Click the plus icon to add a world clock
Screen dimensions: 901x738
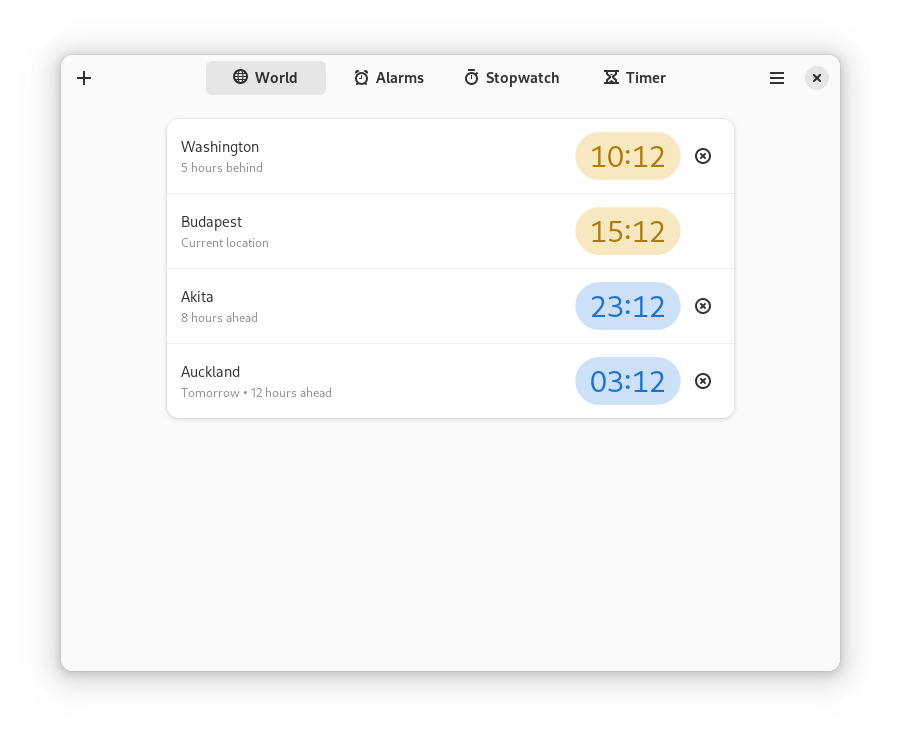click(x=84, y=78)
